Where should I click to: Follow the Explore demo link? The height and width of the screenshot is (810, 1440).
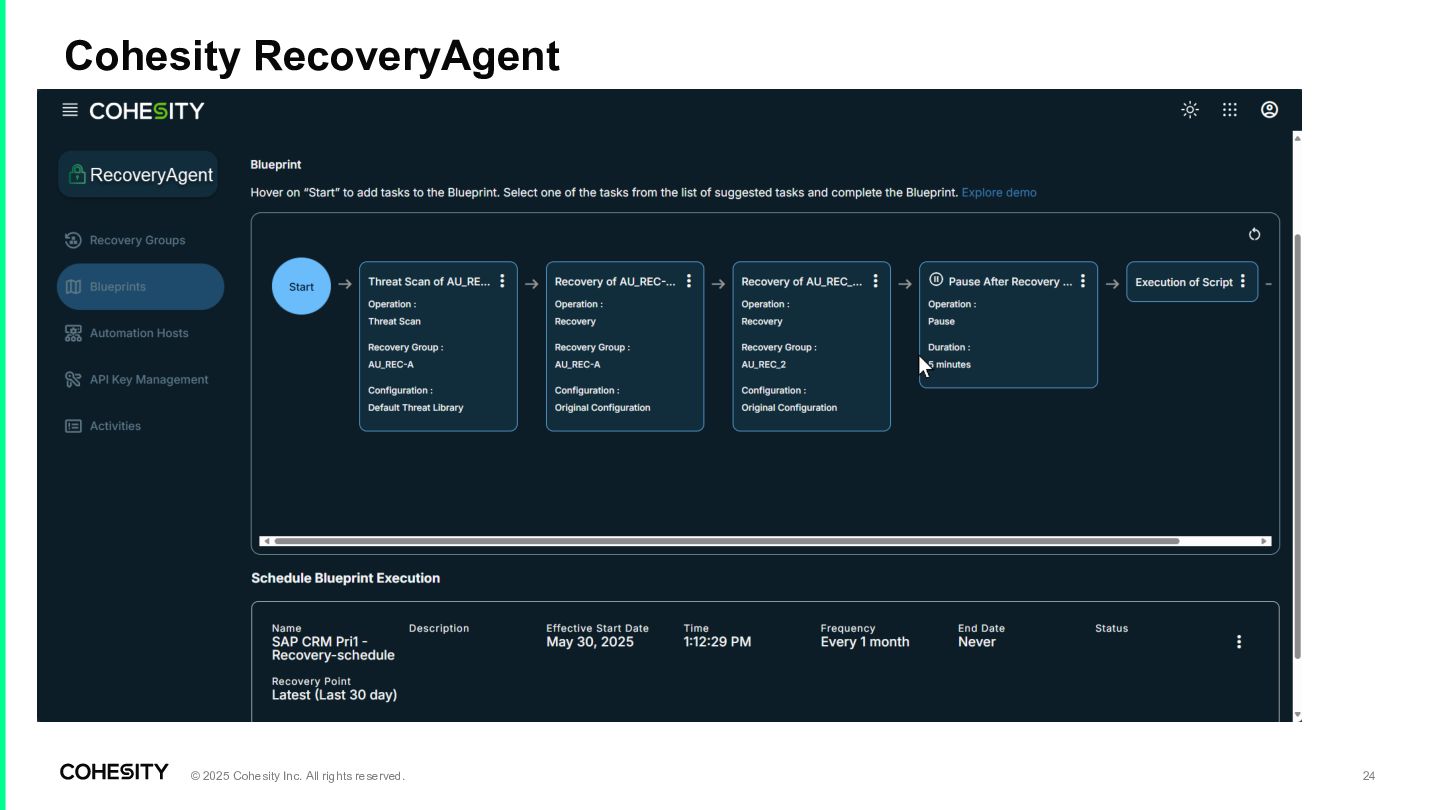(x=999, y=193)
